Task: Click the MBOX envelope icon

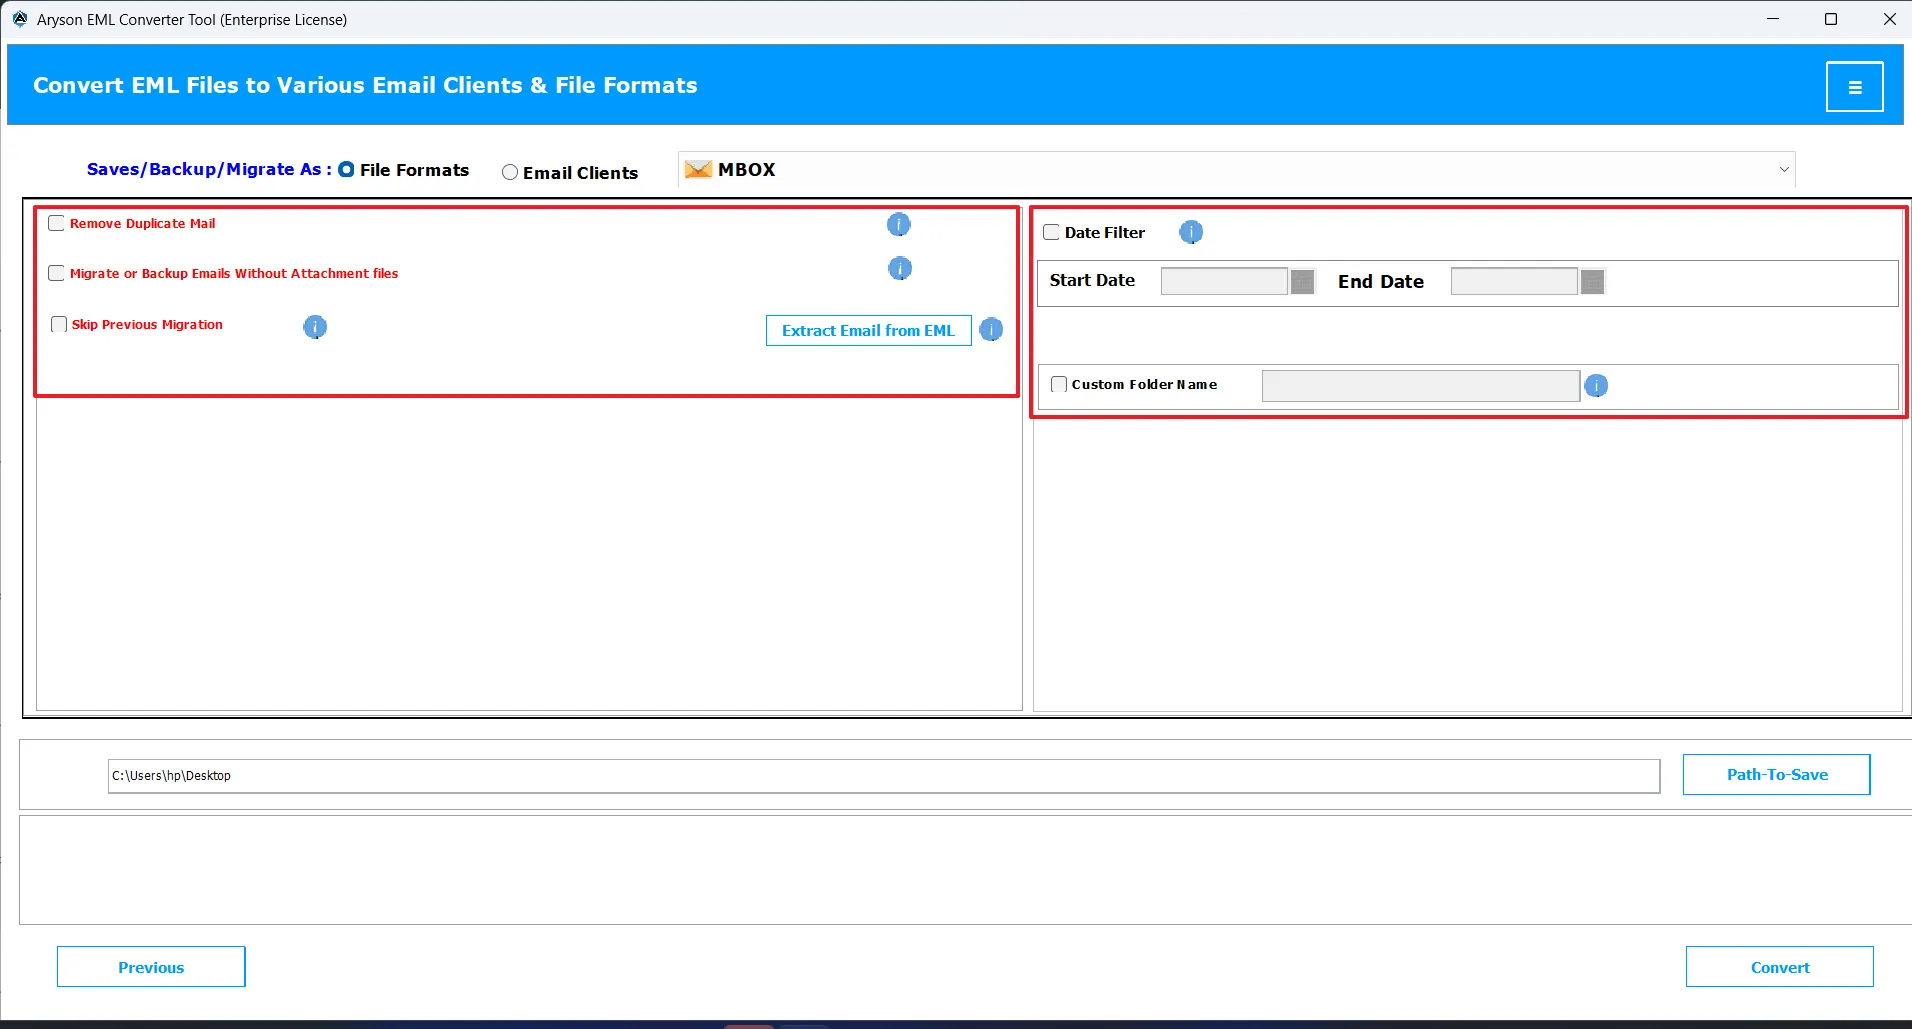Action: 698,170
